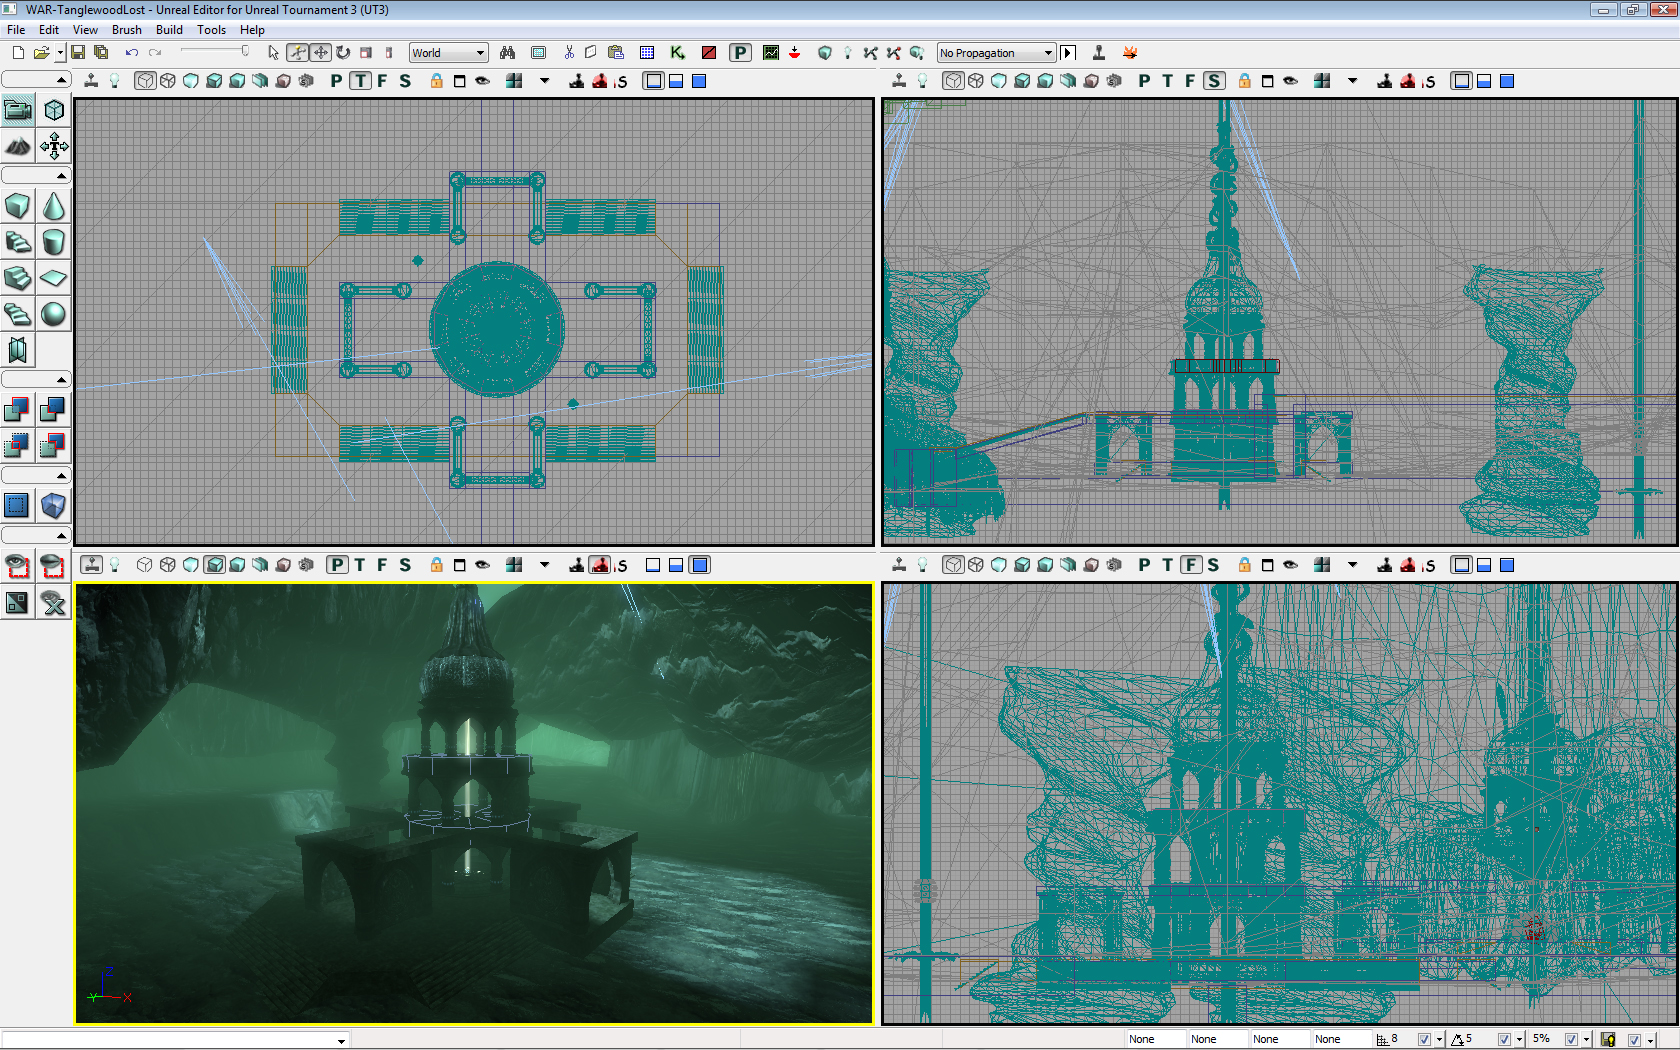The height and width of the screenshot is (1050, 1680).
Task: Open the Find actors binoculars icon
Action: pos(507,53)
